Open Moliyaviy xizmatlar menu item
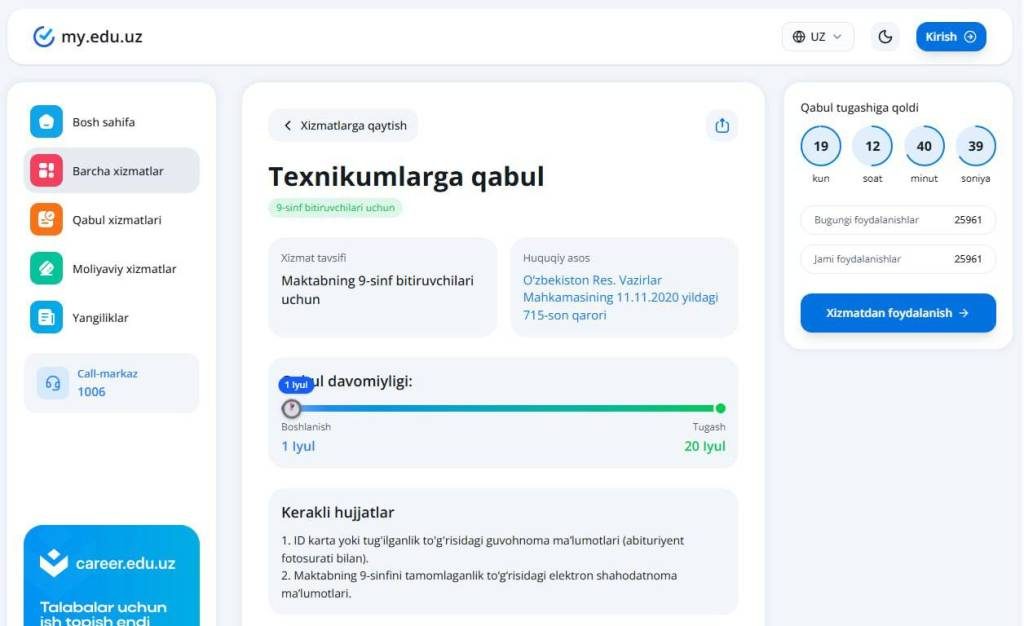Image resolution: width=1024 pixels, height=626 pixels. pyautogui.click(x=112, y=268)
